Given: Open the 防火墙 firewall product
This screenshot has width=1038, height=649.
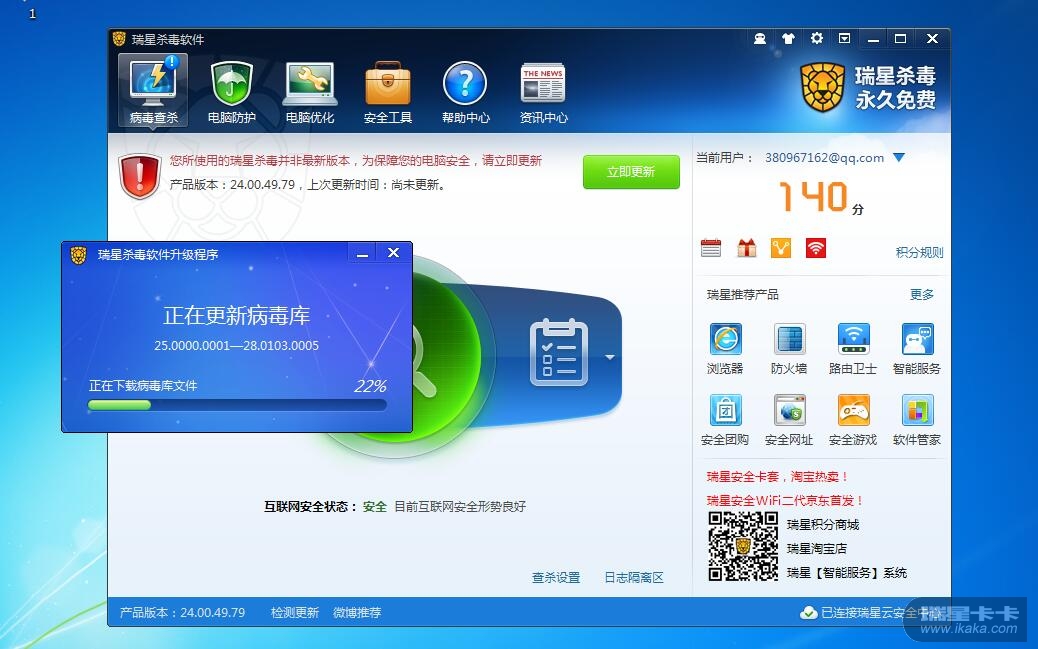Looking at the screenshot, I should 789,349.
